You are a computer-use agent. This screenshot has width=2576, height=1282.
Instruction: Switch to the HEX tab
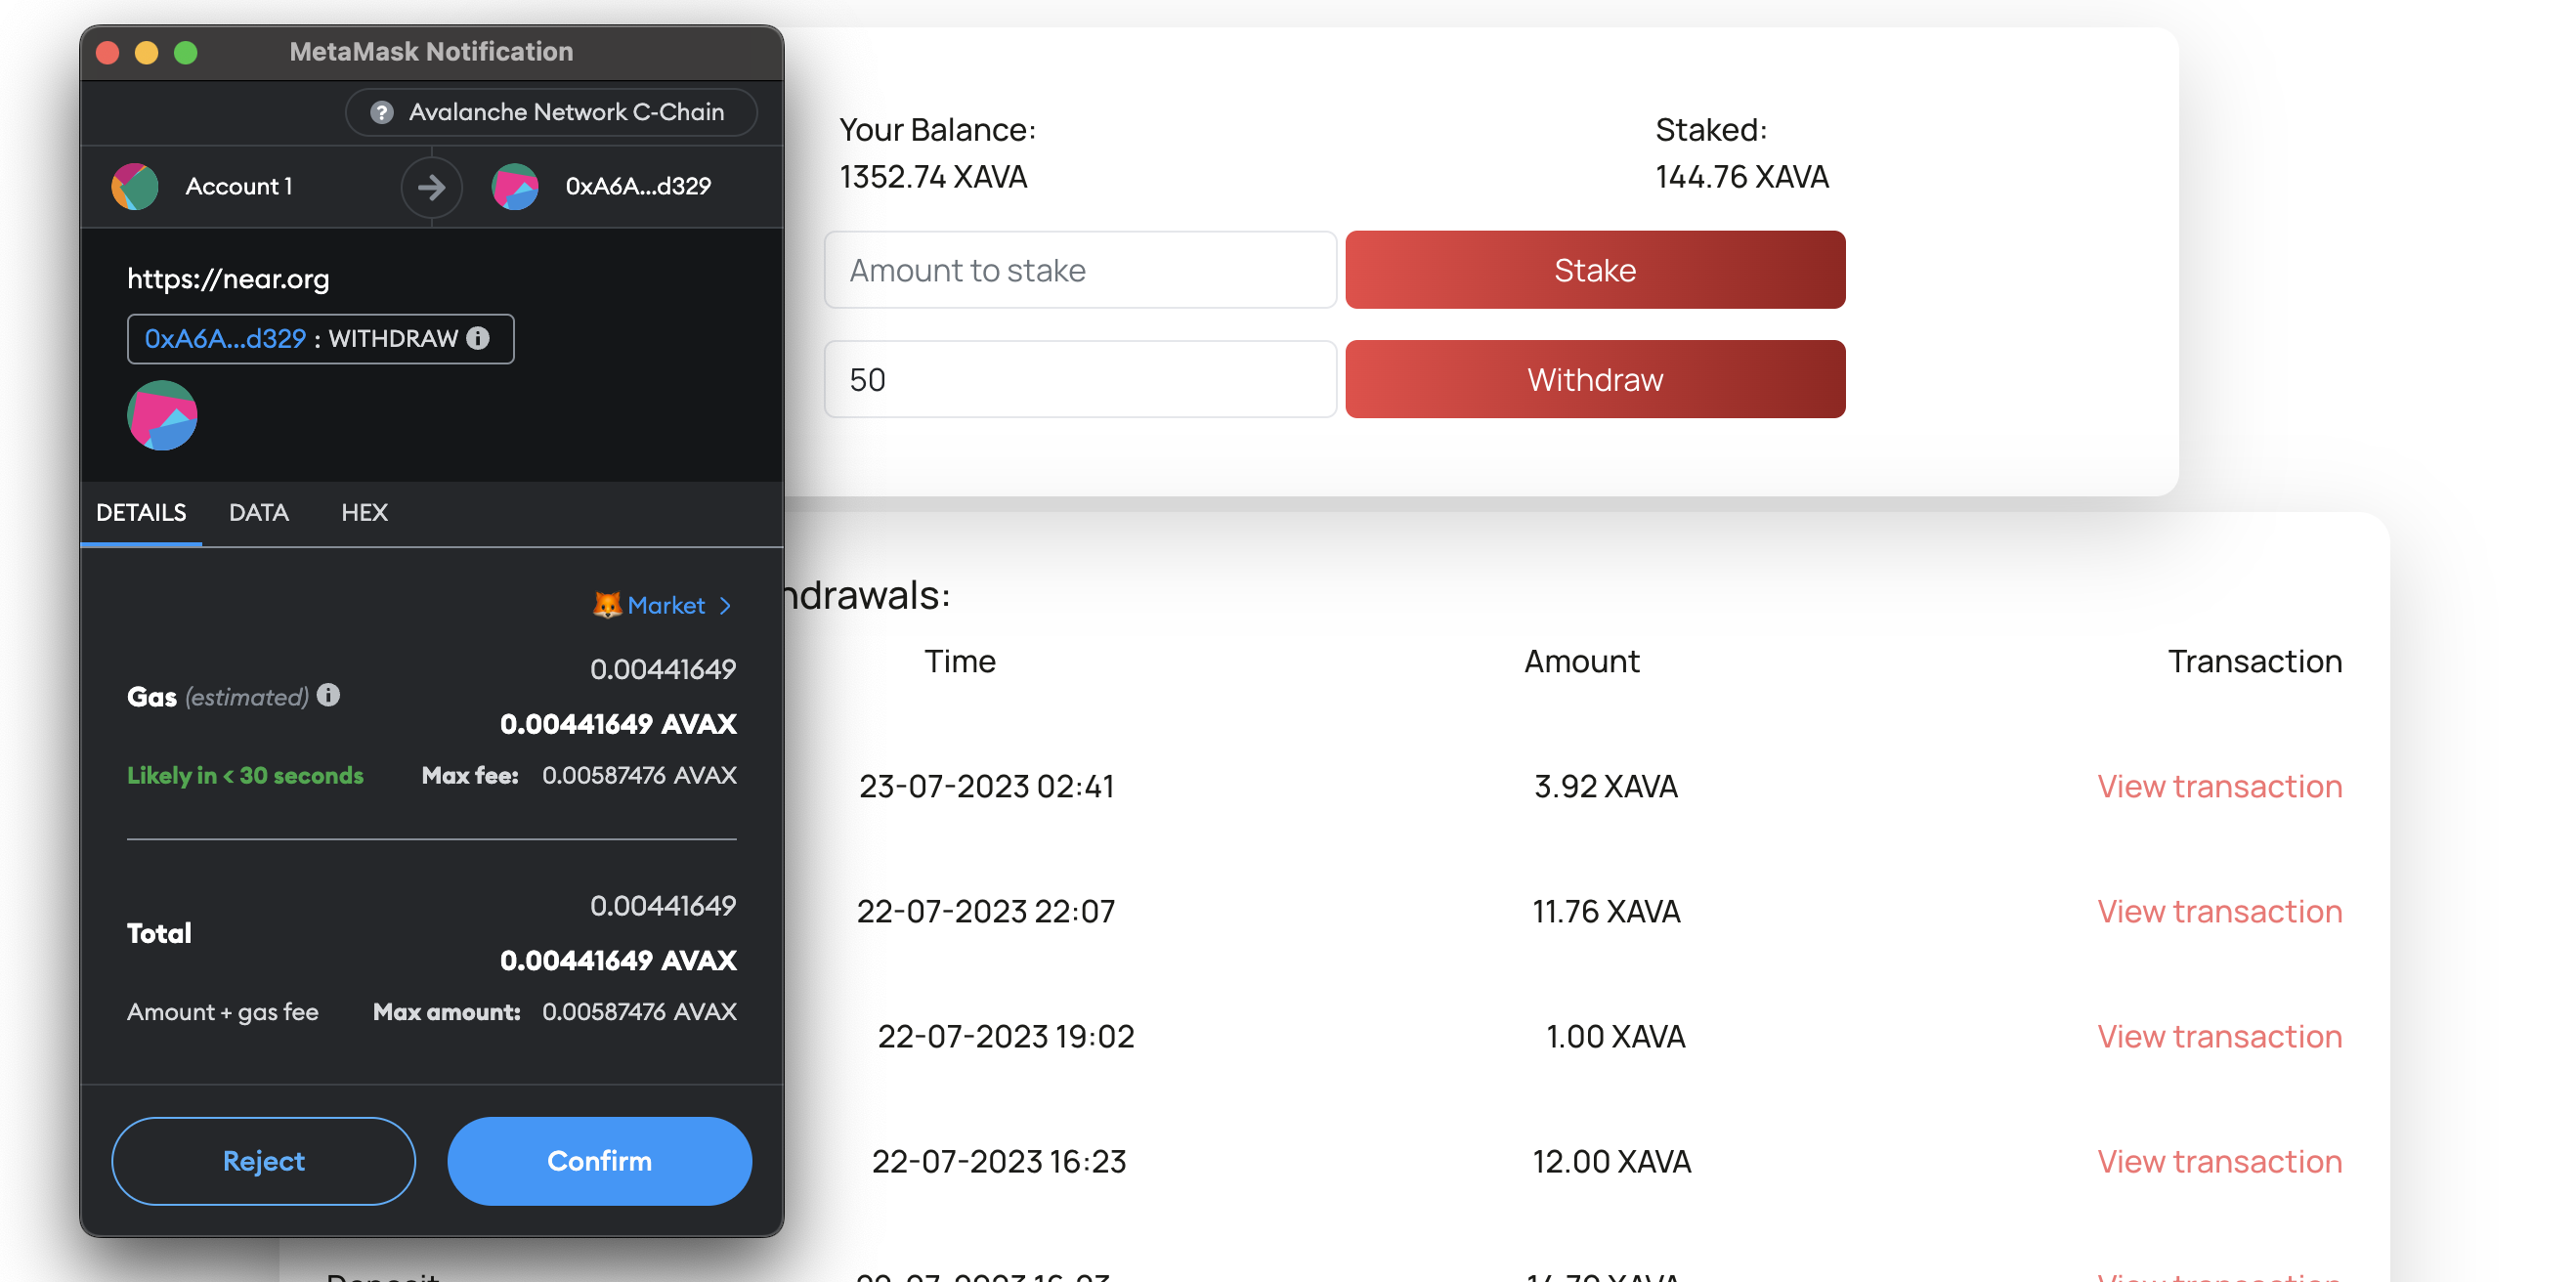click(364, 513)
